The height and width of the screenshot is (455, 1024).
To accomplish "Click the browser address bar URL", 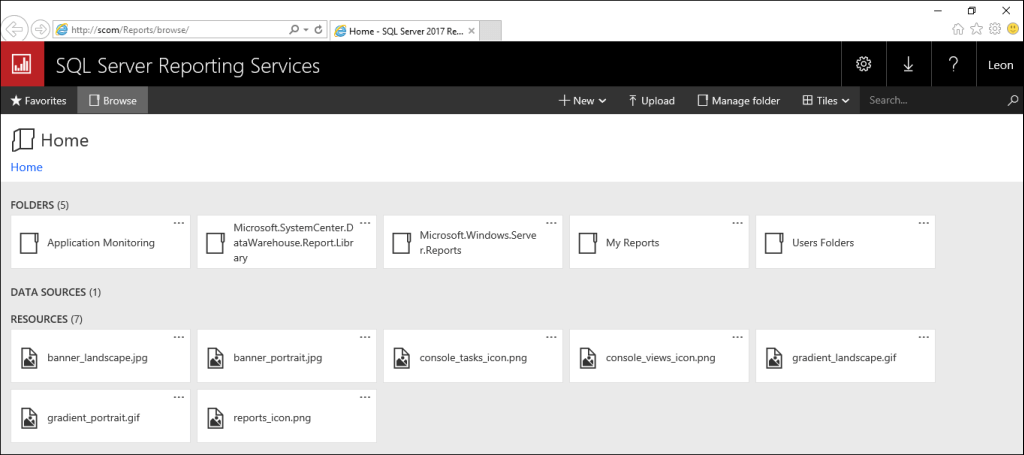I will point(131,29).
